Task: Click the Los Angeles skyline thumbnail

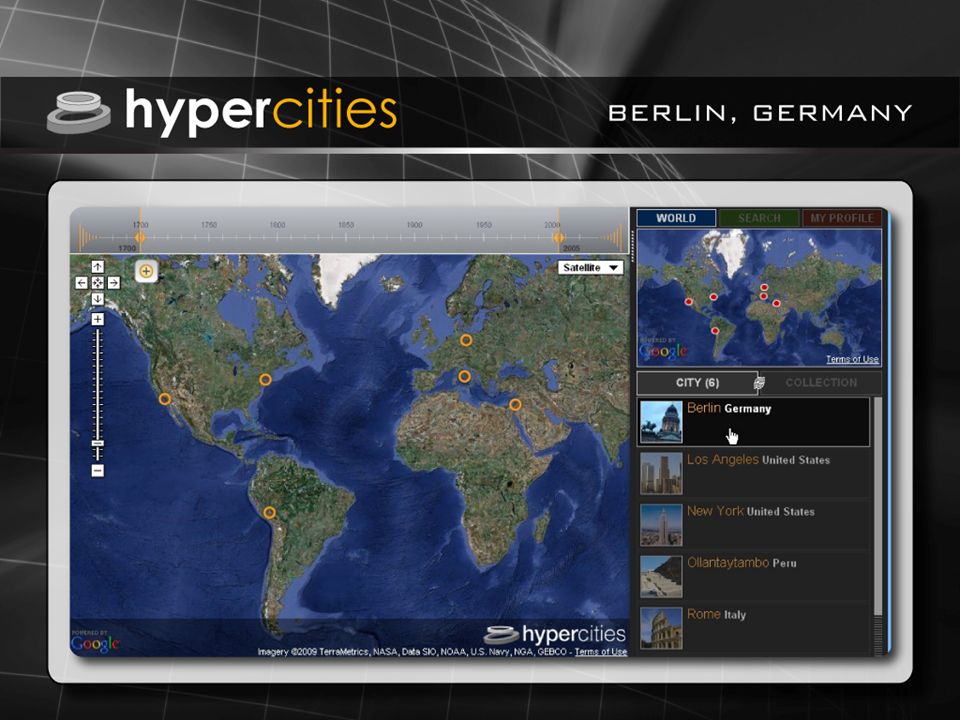Action: pyautogui.click(x=661, y=473)
